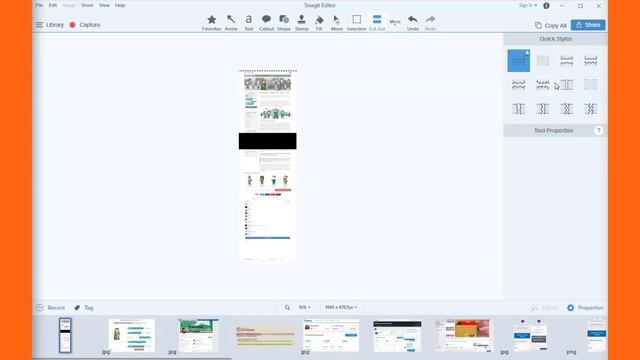This screenshot has width=640, height=360.
Task: Select the Stamp tool
Action: click(x=302, y=22)
